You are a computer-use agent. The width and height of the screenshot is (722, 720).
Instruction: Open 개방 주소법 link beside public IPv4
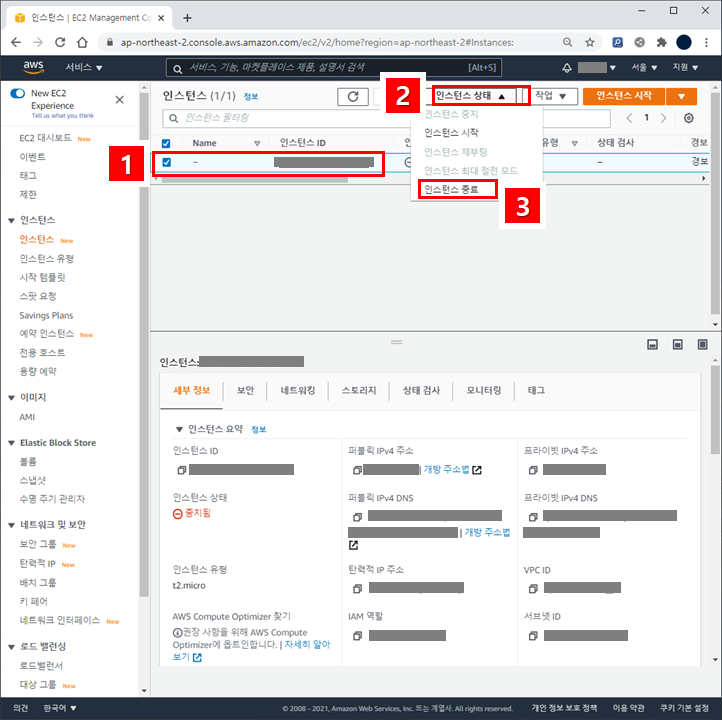pyautogui.click(x=446, y=470)
